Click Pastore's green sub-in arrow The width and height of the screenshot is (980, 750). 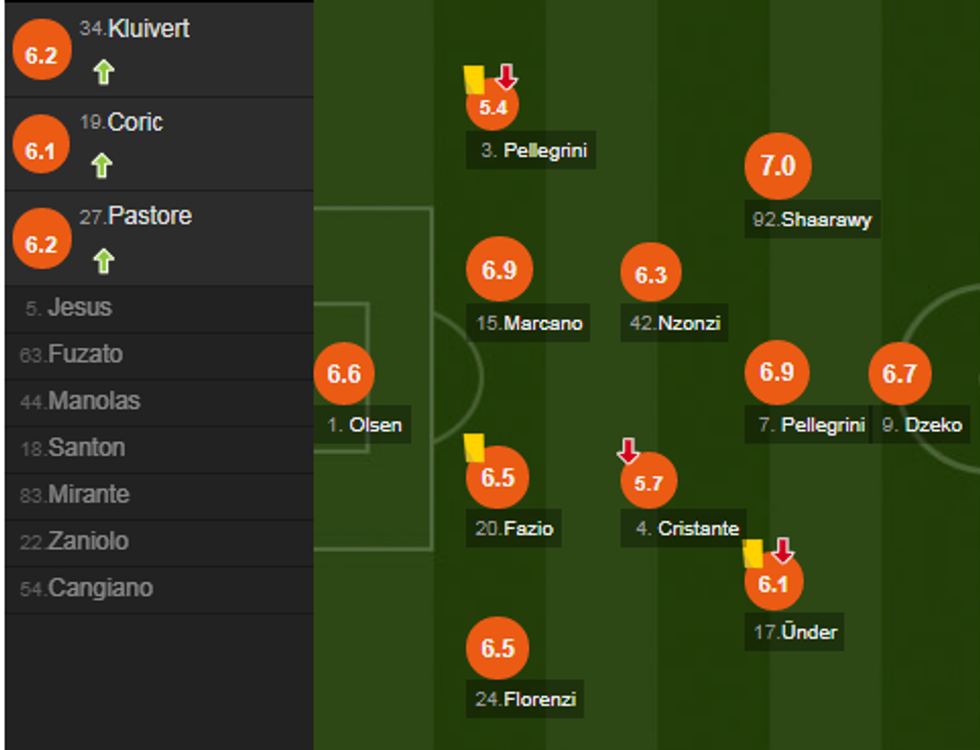click(103, 261)
